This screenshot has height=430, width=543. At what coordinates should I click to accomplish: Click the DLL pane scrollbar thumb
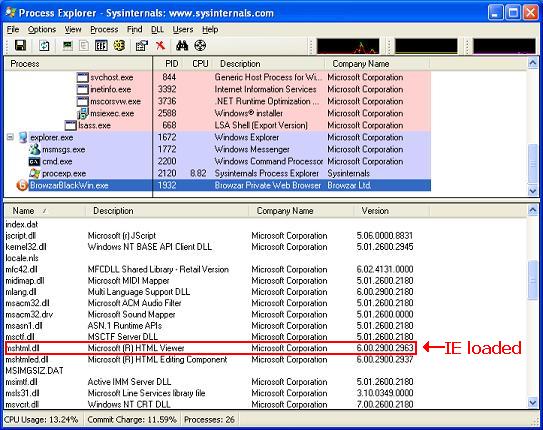click(533, 280)
